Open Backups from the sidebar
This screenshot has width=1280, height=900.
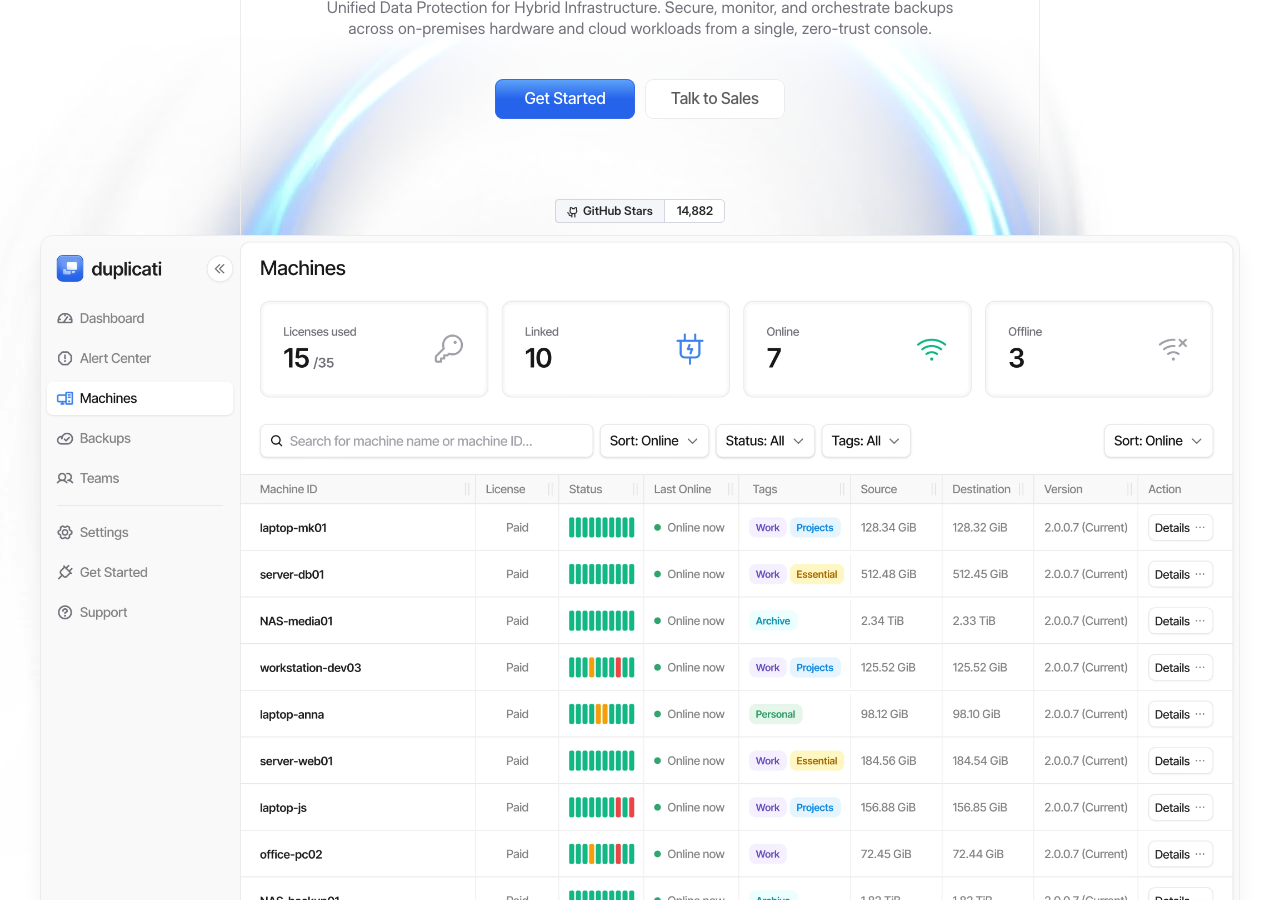click(x=140, y=438)
